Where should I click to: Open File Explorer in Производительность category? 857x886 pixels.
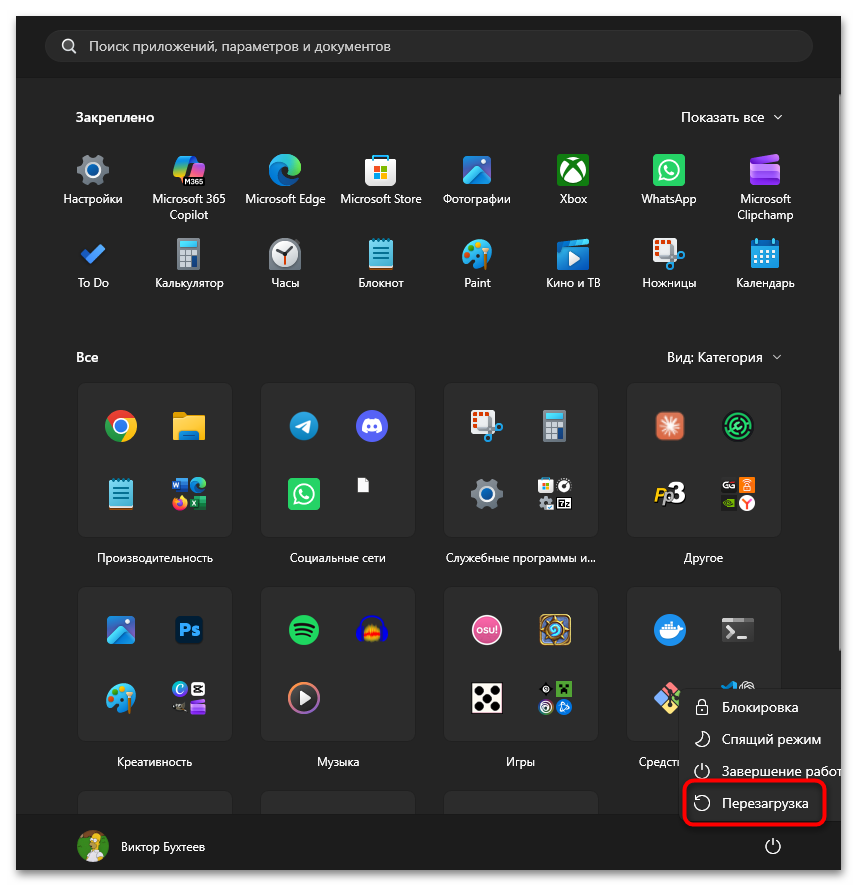point(189,426)
